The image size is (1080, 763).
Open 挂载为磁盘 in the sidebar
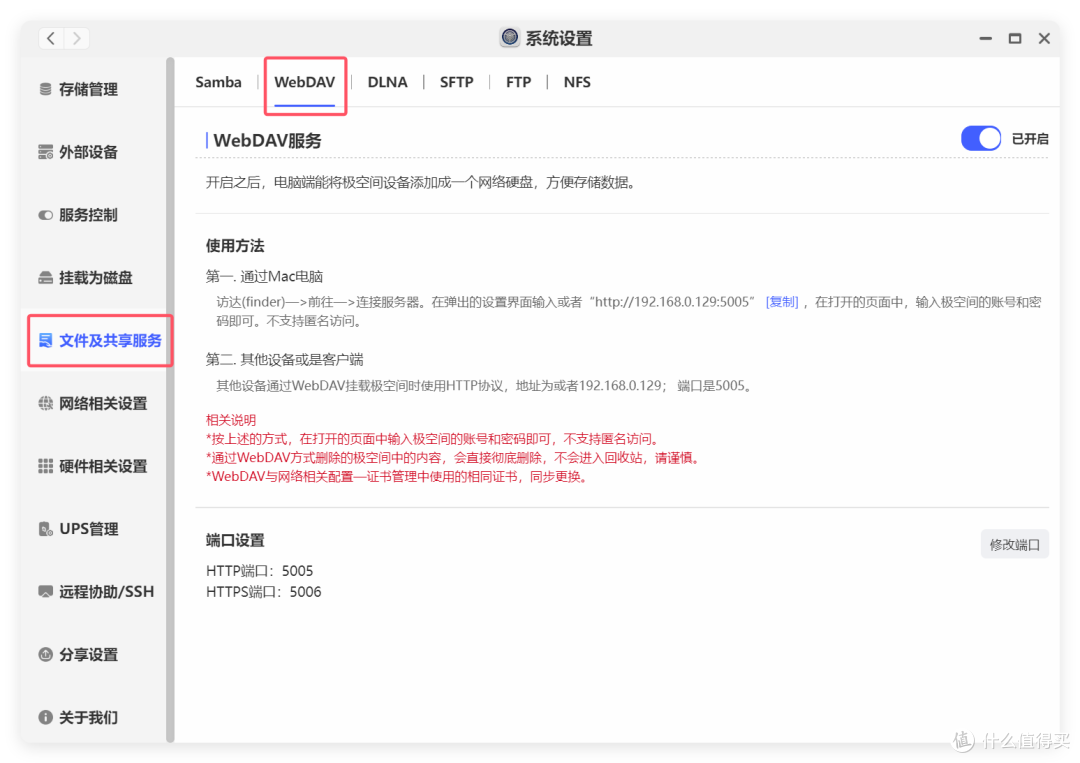98,278
